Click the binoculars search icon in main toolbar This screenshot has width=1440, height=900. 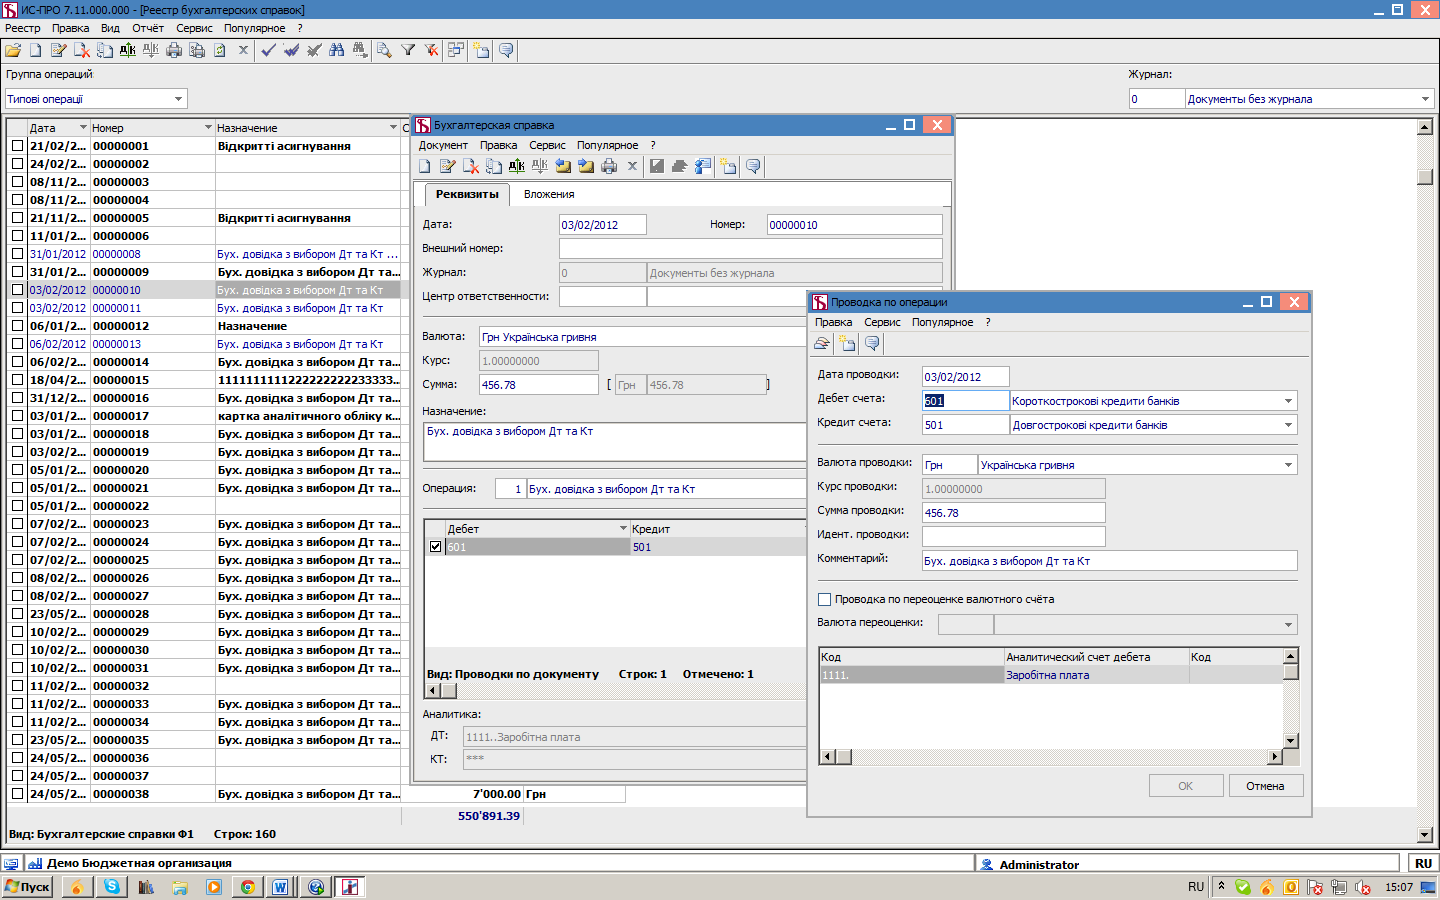tap(336, 50)
